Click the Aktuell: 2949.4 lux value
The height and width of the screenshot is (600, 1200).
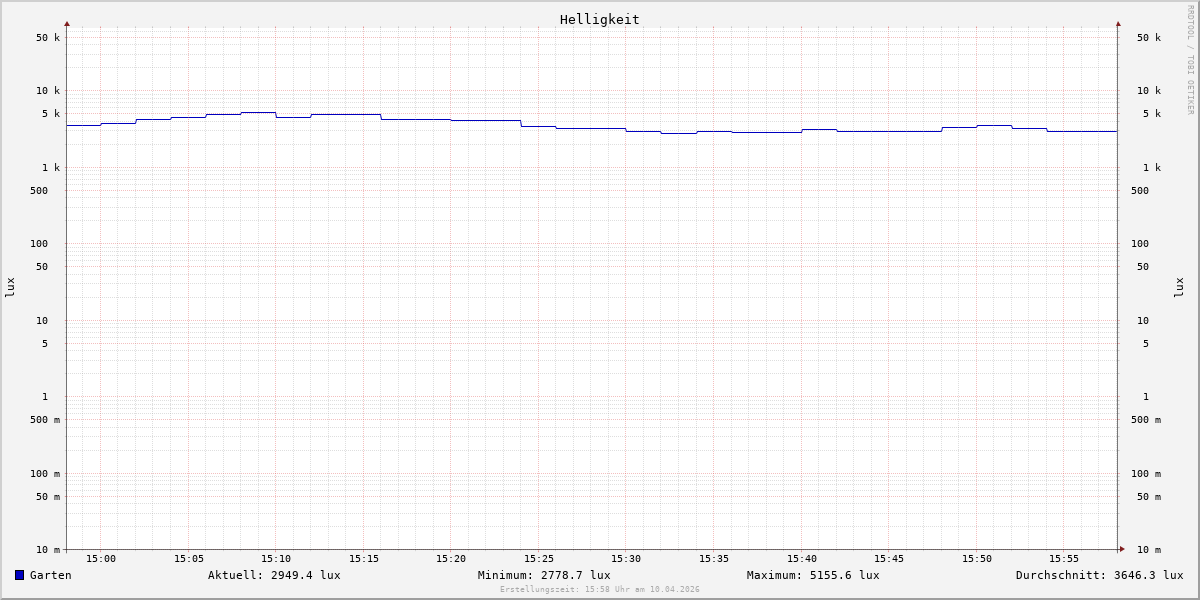pos(274,575)
